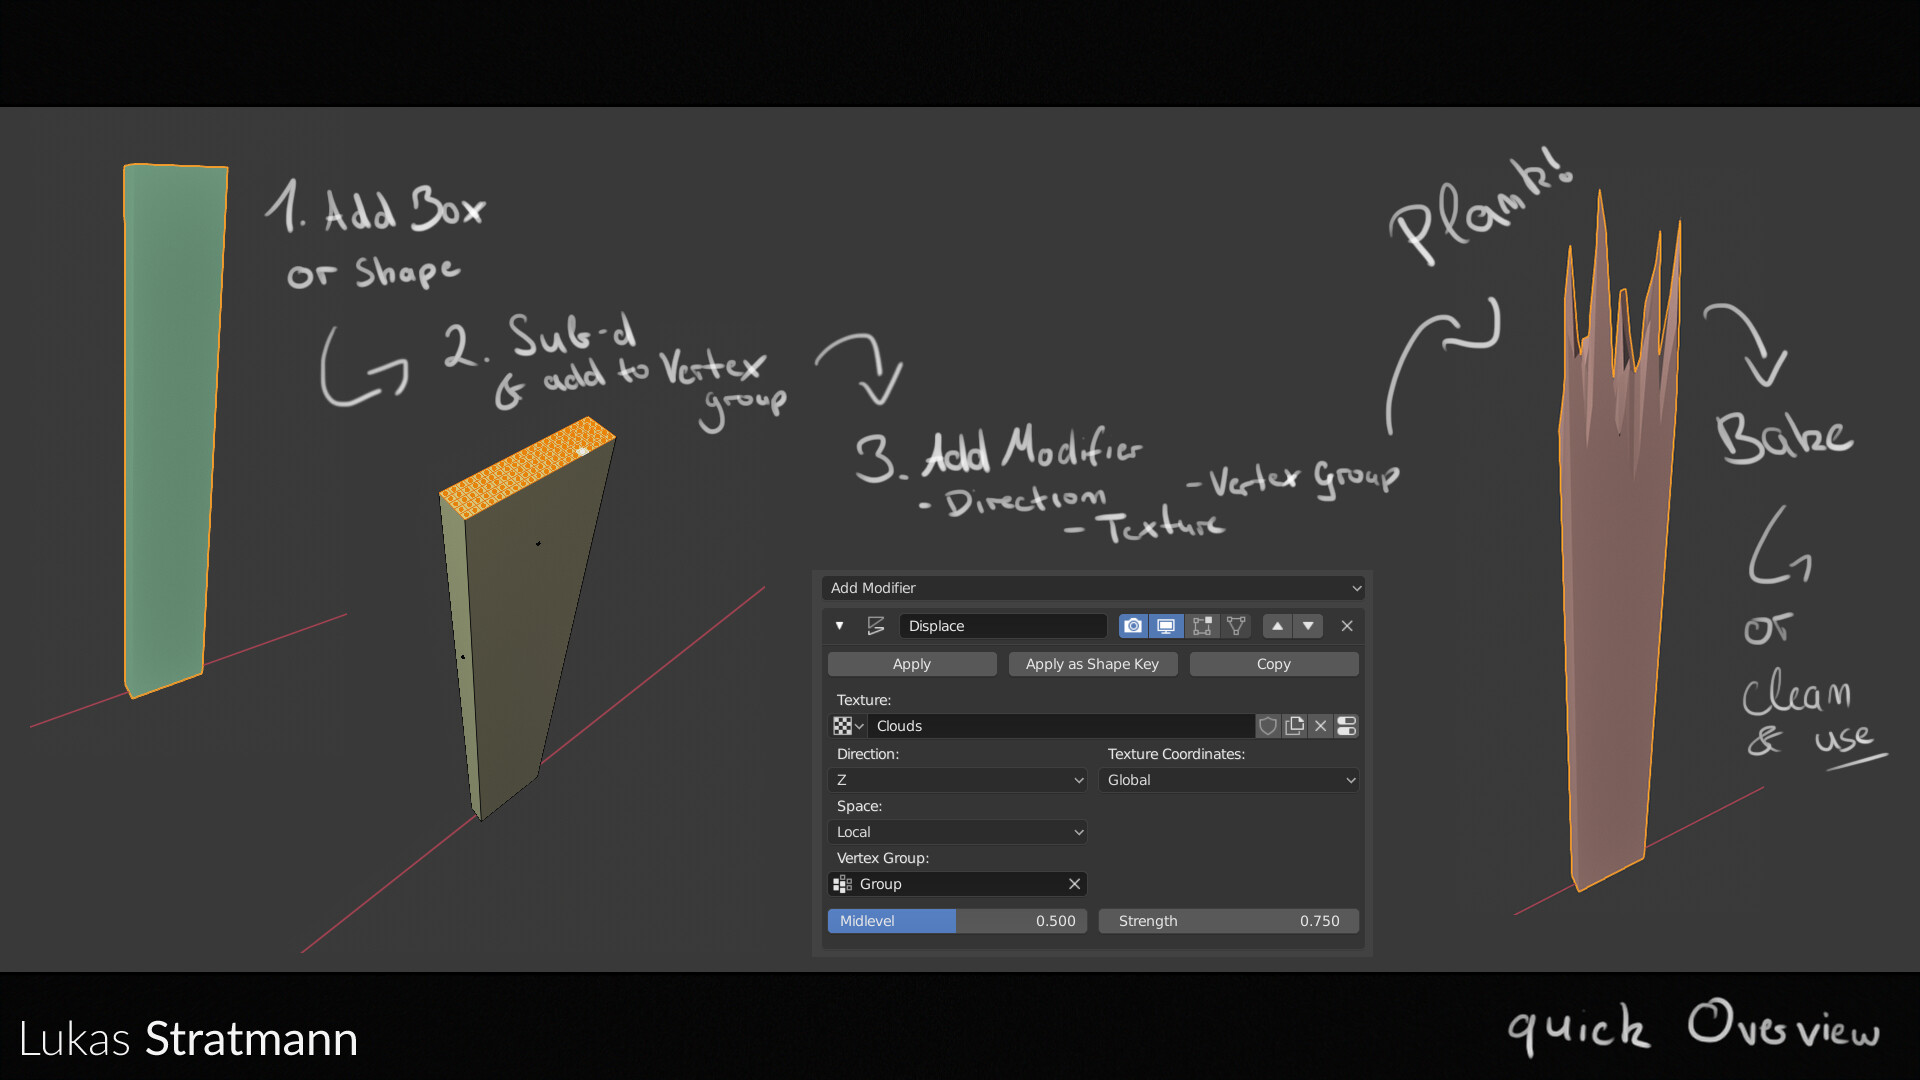The image size is (1920, 1080).
Task: Click the fake user shield icon for Clouds
Action: click(x=1268, y=726)
